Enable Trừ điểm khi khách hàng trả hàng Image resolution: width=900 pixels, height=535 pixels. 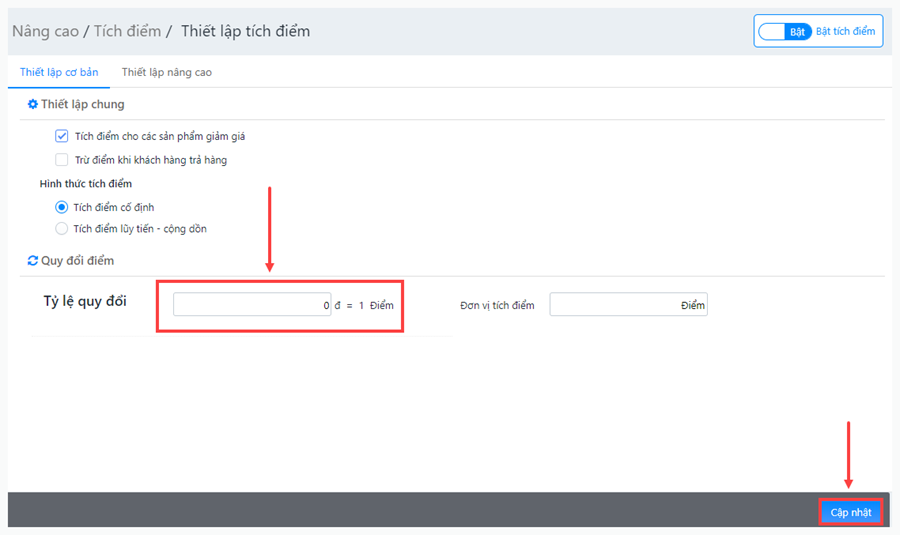coord(61,160)
